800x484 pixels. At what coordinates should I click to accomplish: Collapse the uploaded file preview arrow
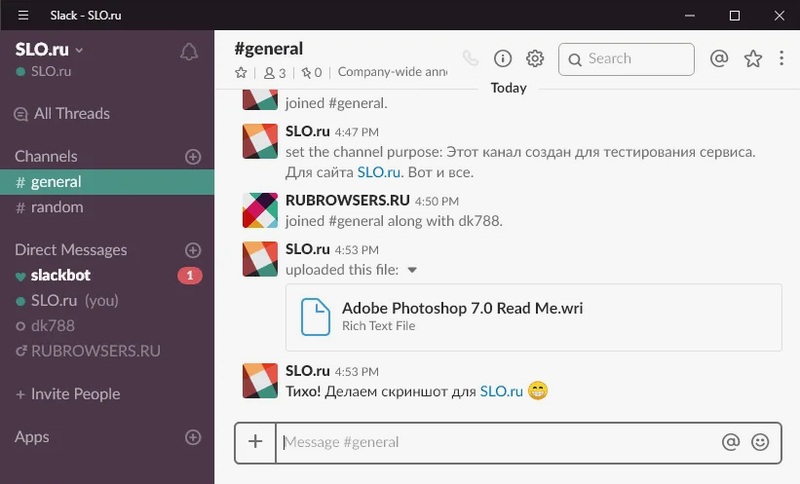tap(412, 270)
